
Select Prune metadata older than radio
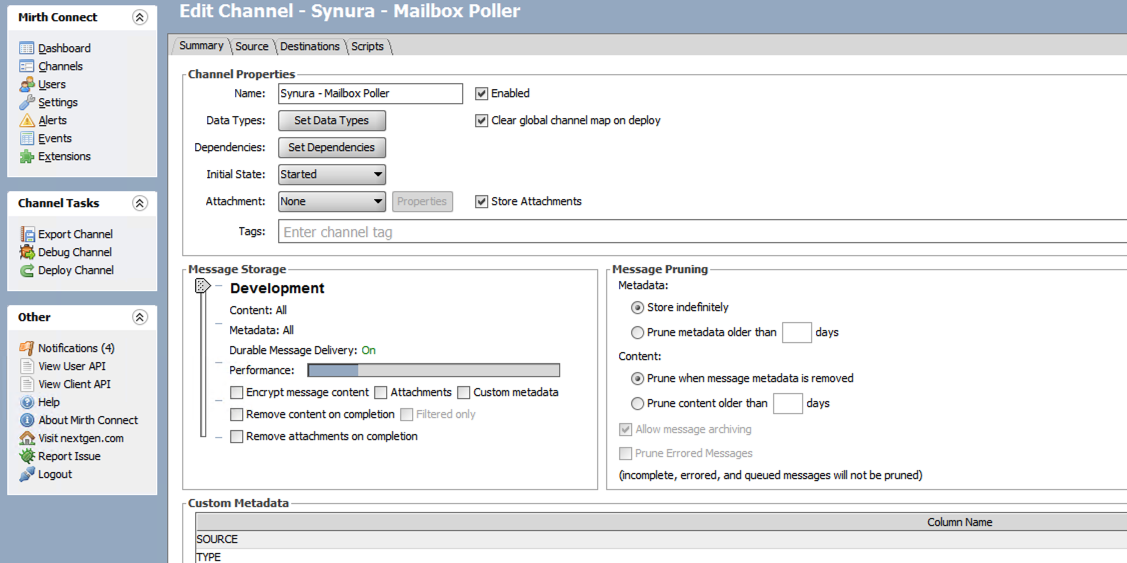click(636, 333)
